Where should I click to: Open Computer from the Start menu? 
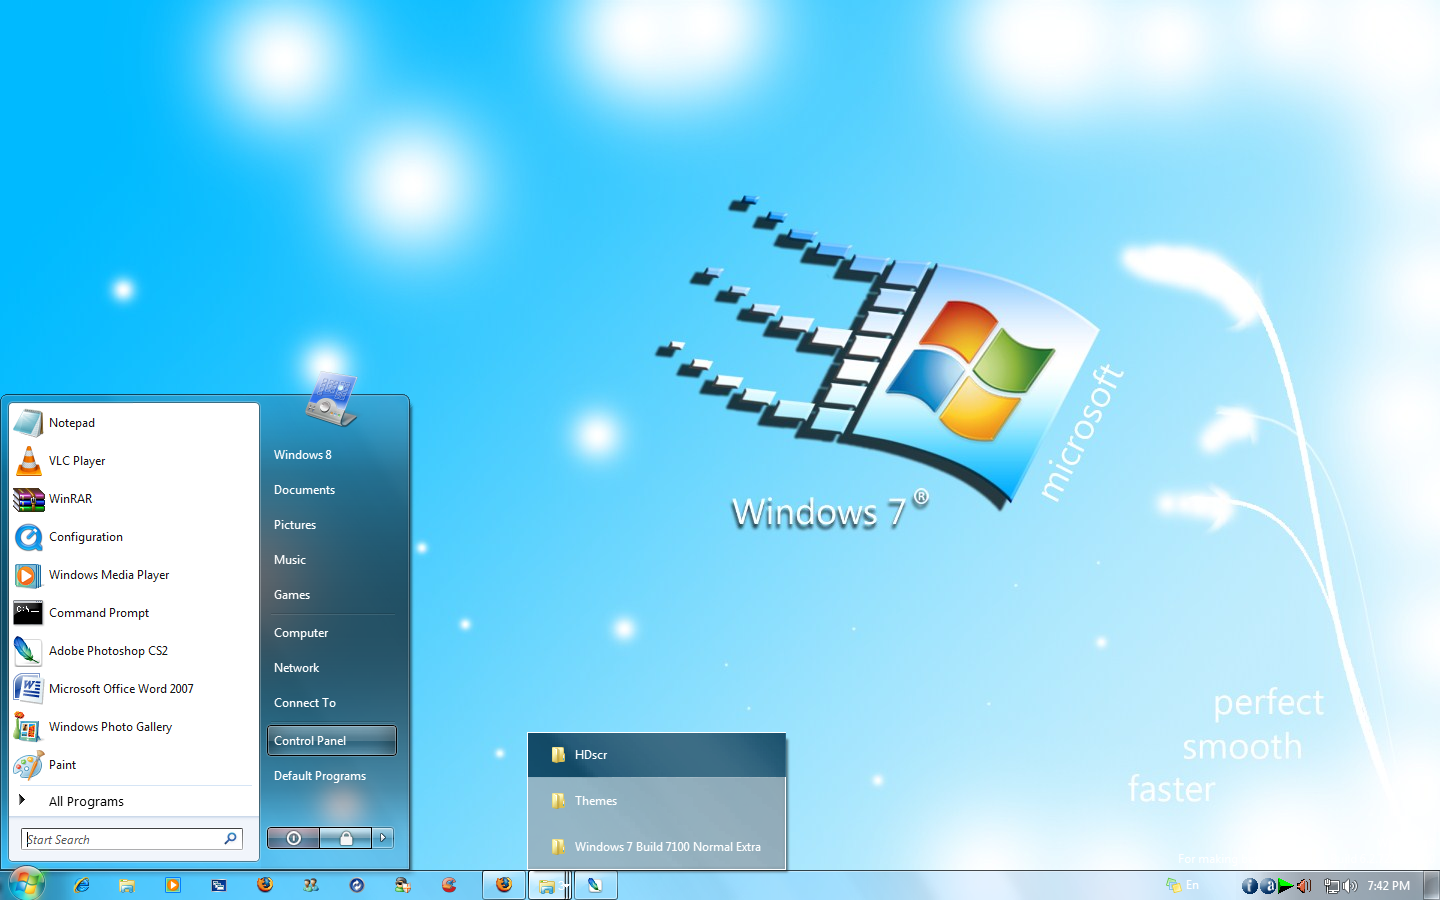332,633
